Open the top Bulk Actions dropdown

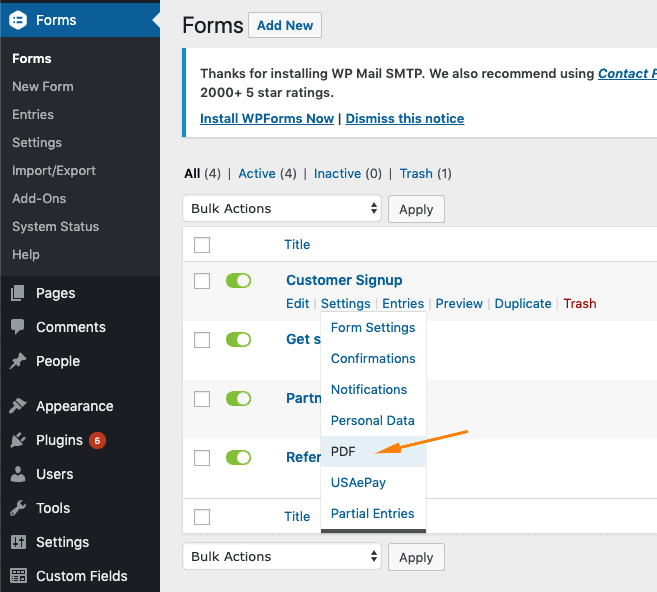point(282,208)
